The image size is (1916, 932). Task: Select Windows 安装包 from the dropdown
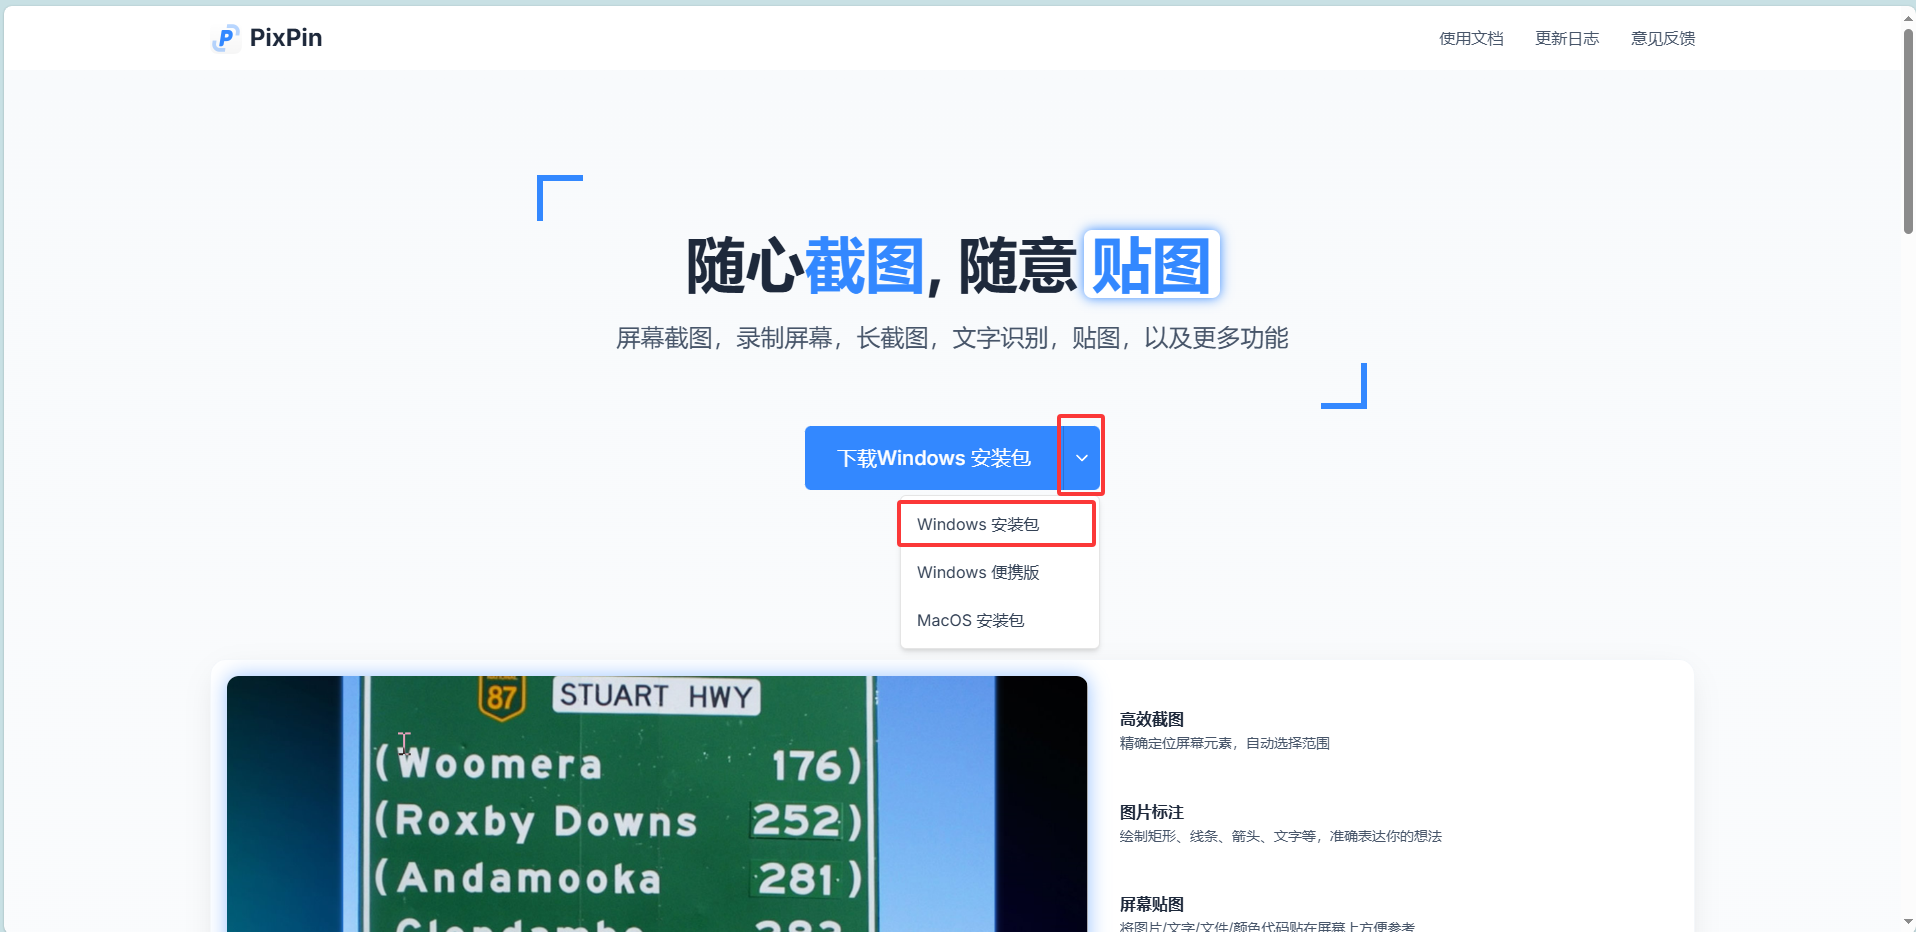[977, 524]
